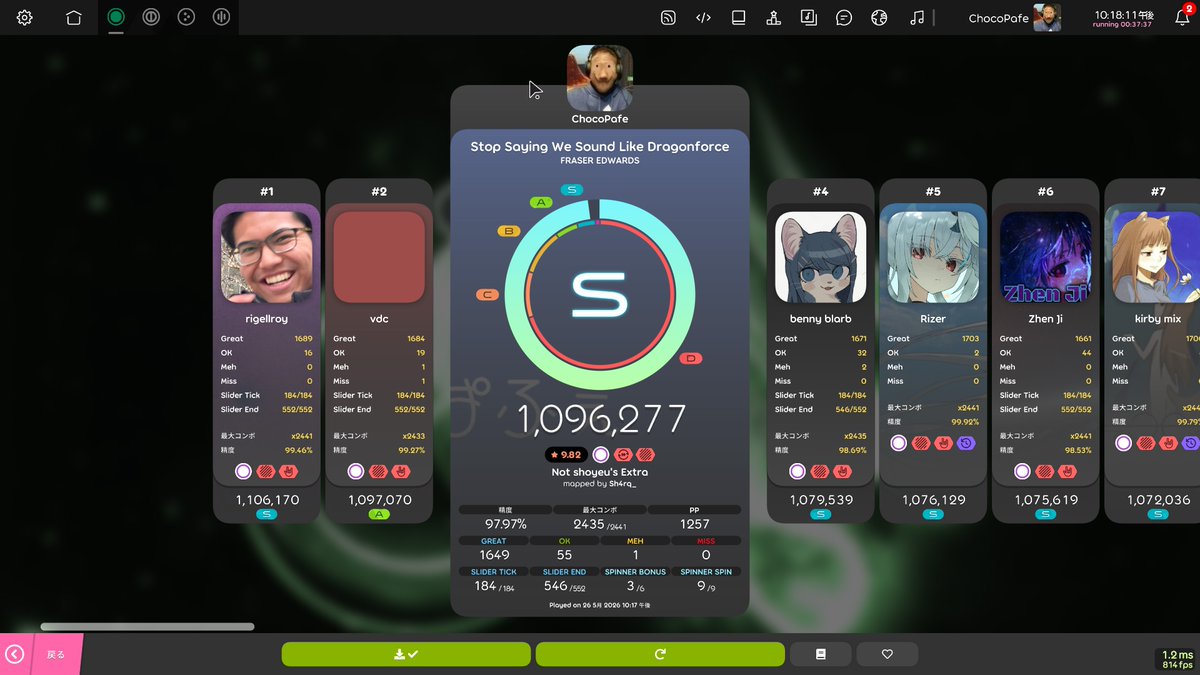Click the D rank marker on the accuracy circle
Viewport: 1200px width, 675px height.
691,359
